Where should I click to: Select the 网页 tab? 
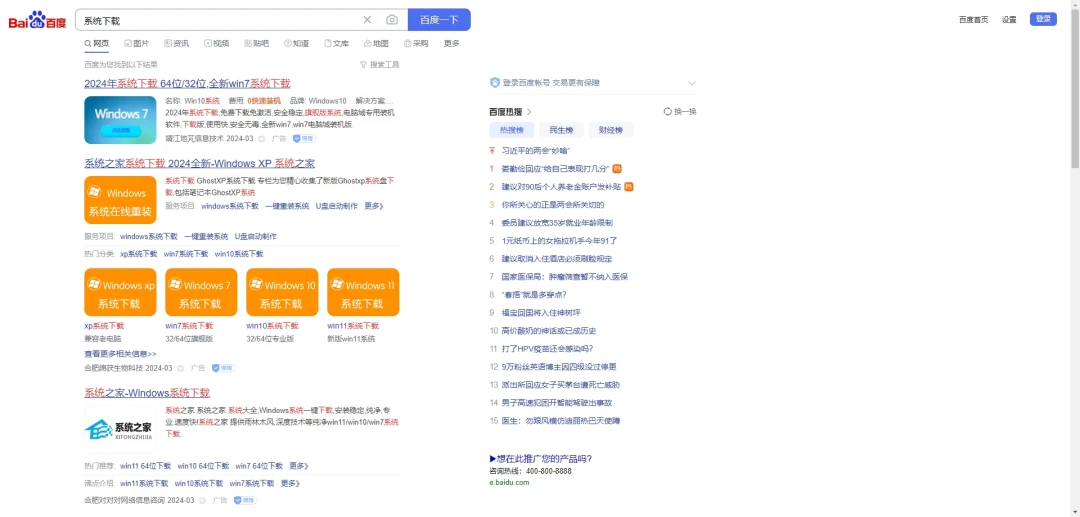(x=96, y=43)
